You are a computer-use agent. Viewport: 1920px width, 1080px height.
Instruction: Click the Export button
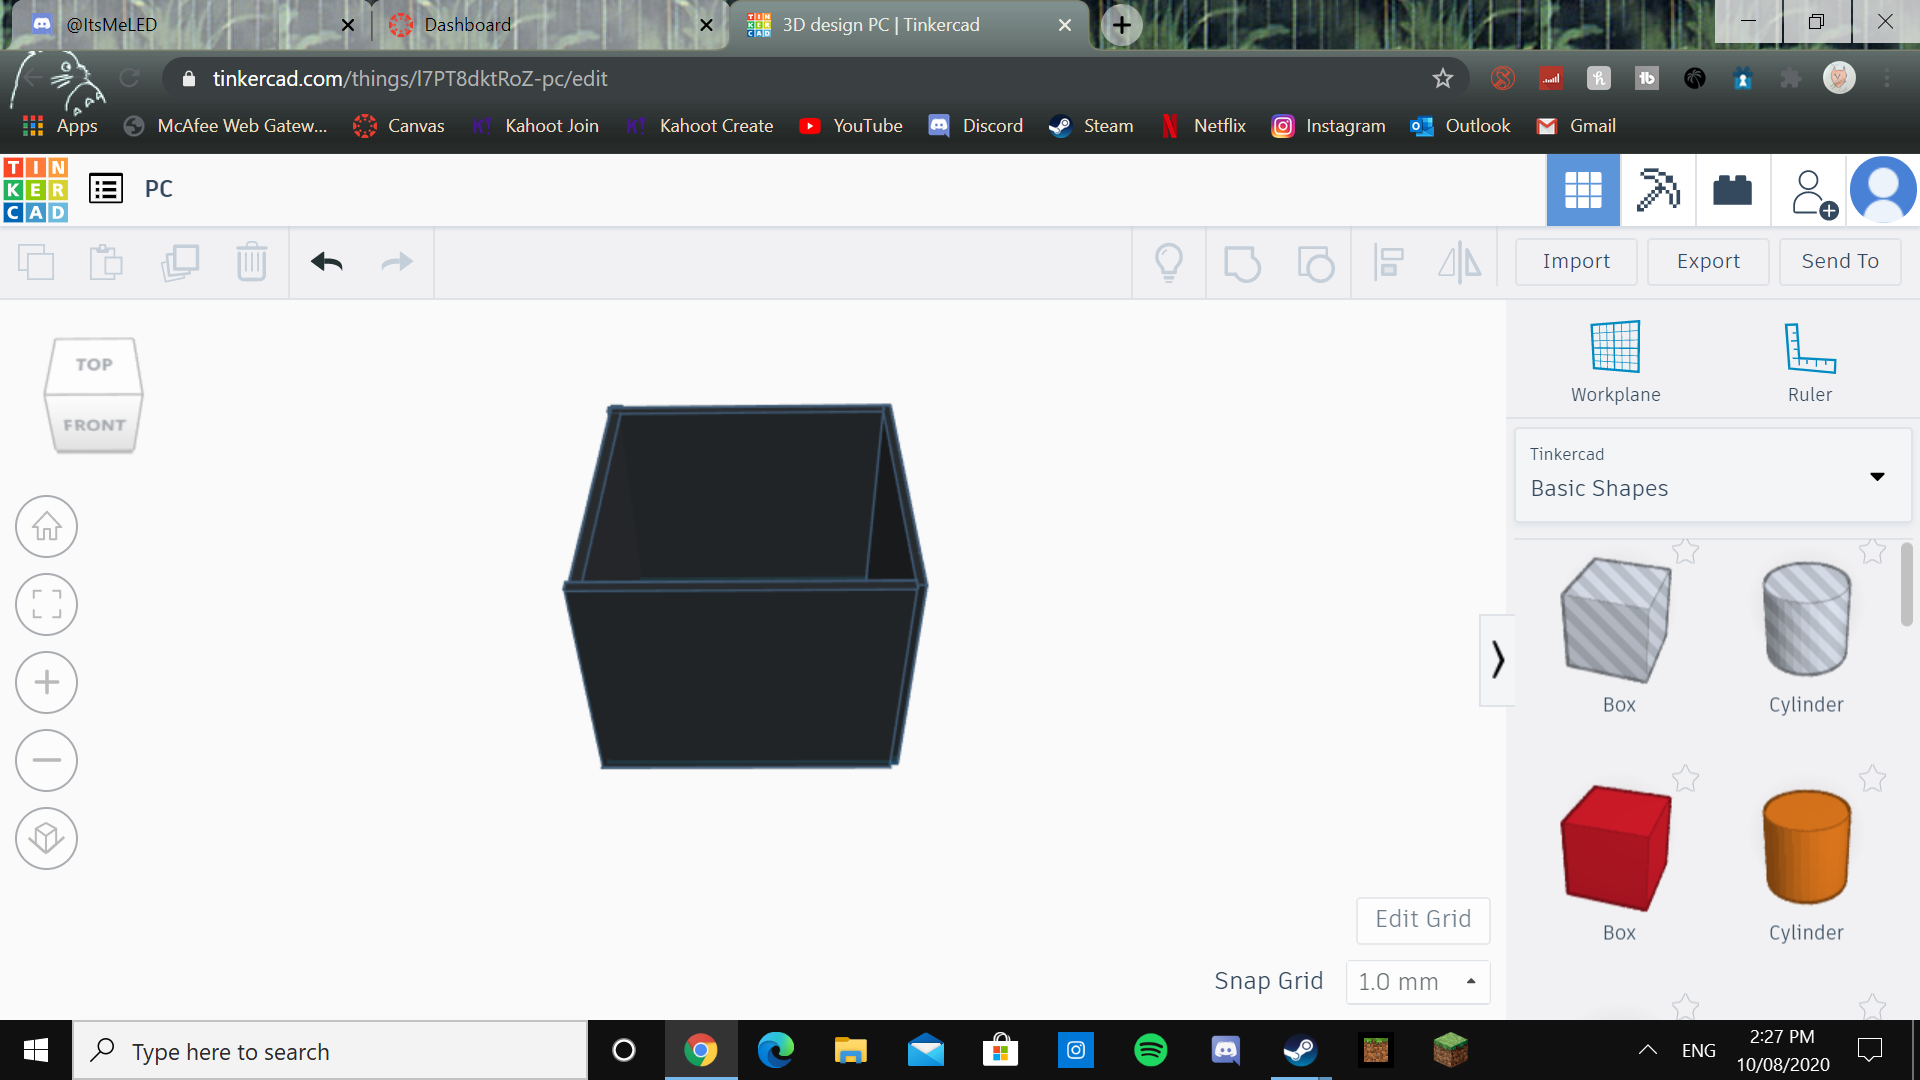tap(1707, 261)
